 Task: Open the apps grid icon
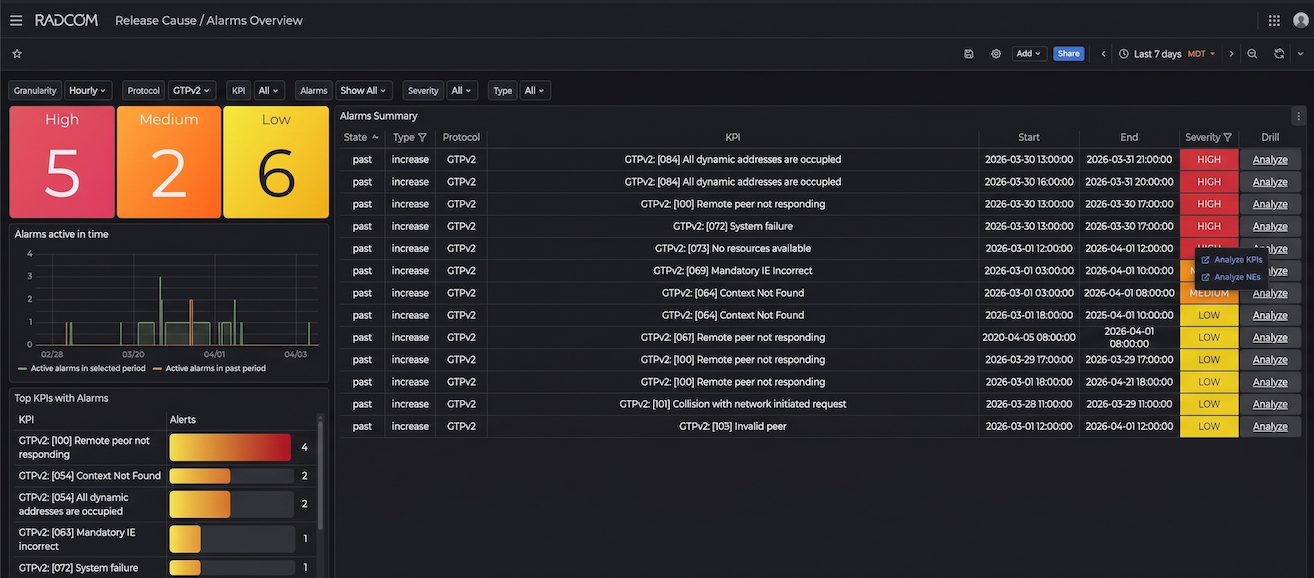pos(1274,20)
